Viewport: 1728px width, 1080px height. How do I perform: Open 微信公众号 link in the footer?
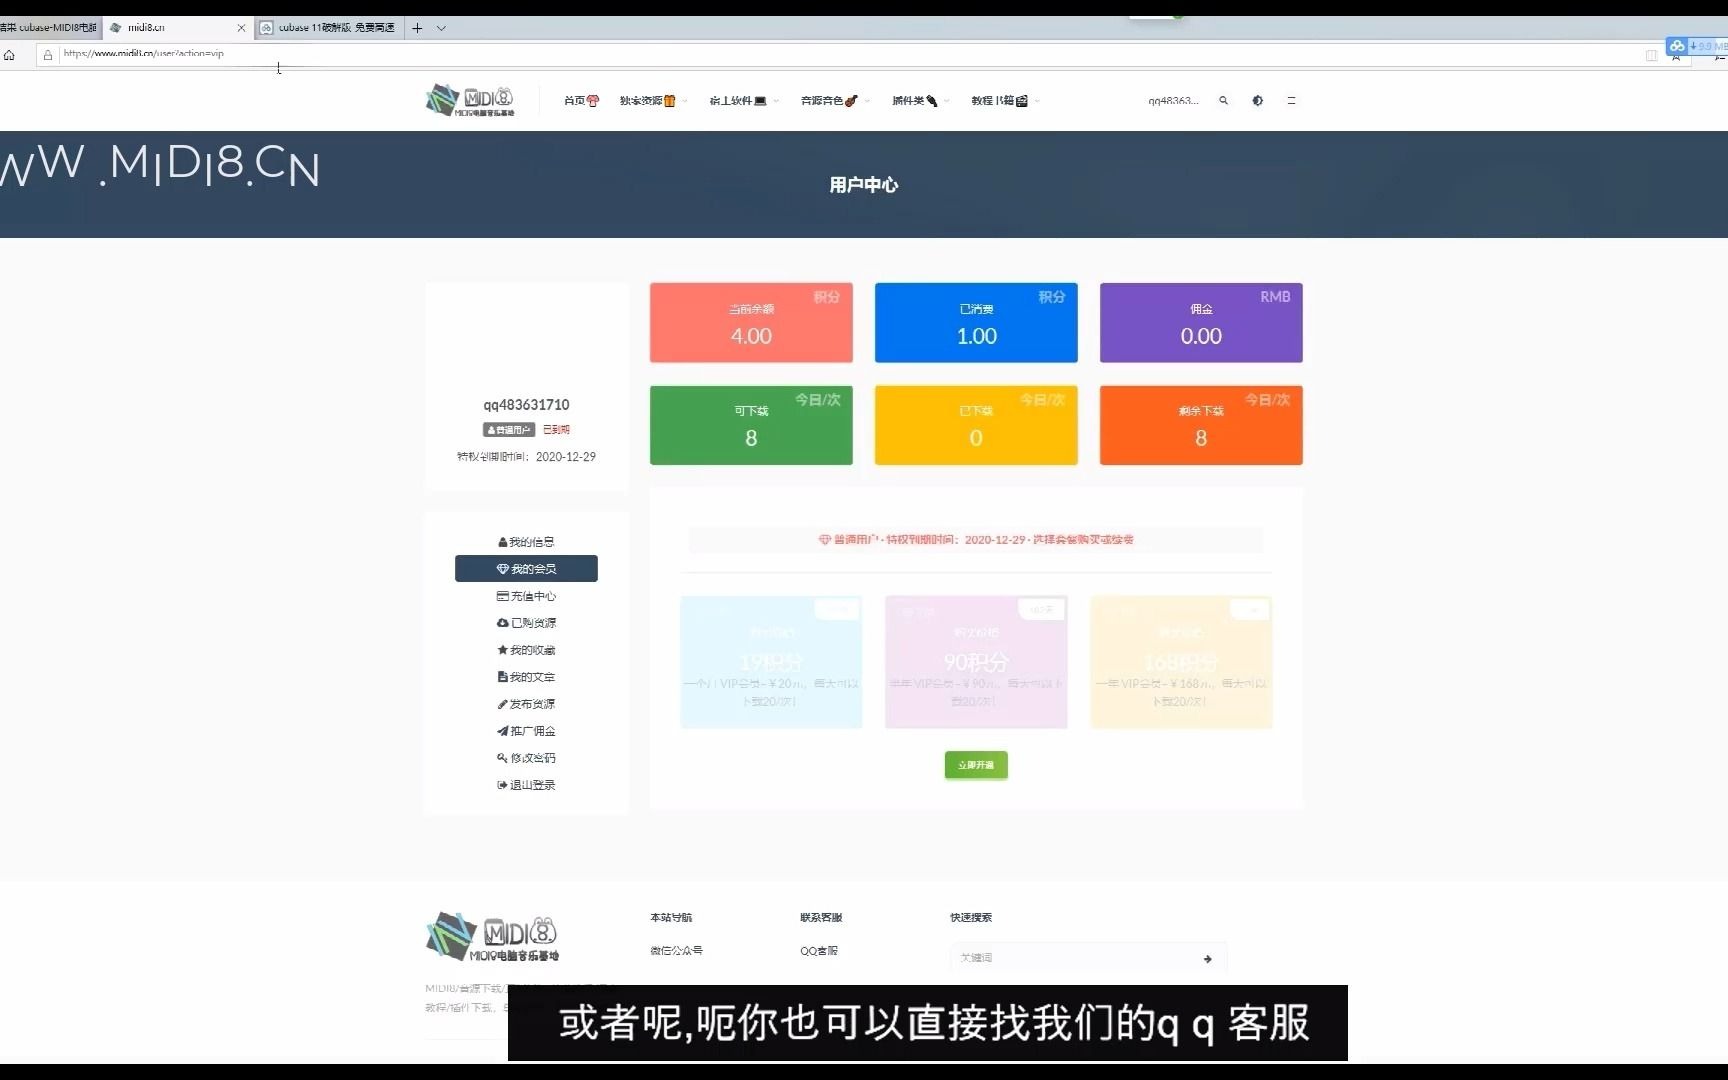[676, 951]
